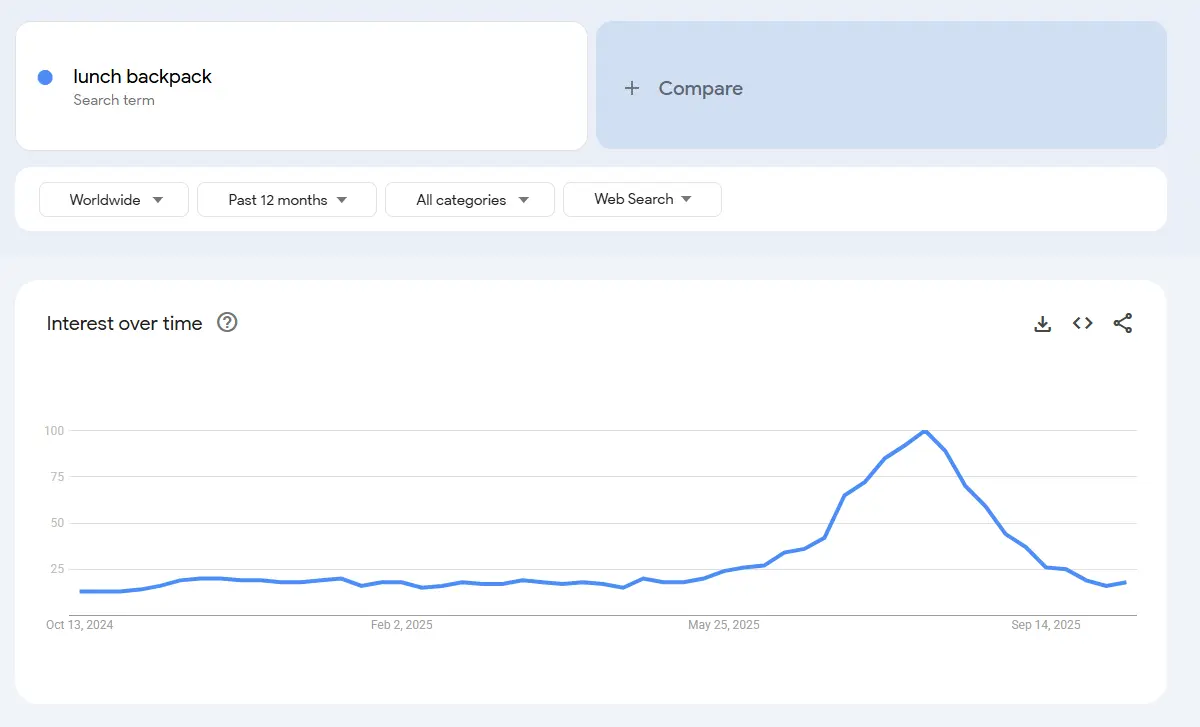
Task: Open the embed code for the chart
Action: coord(1082,323)
